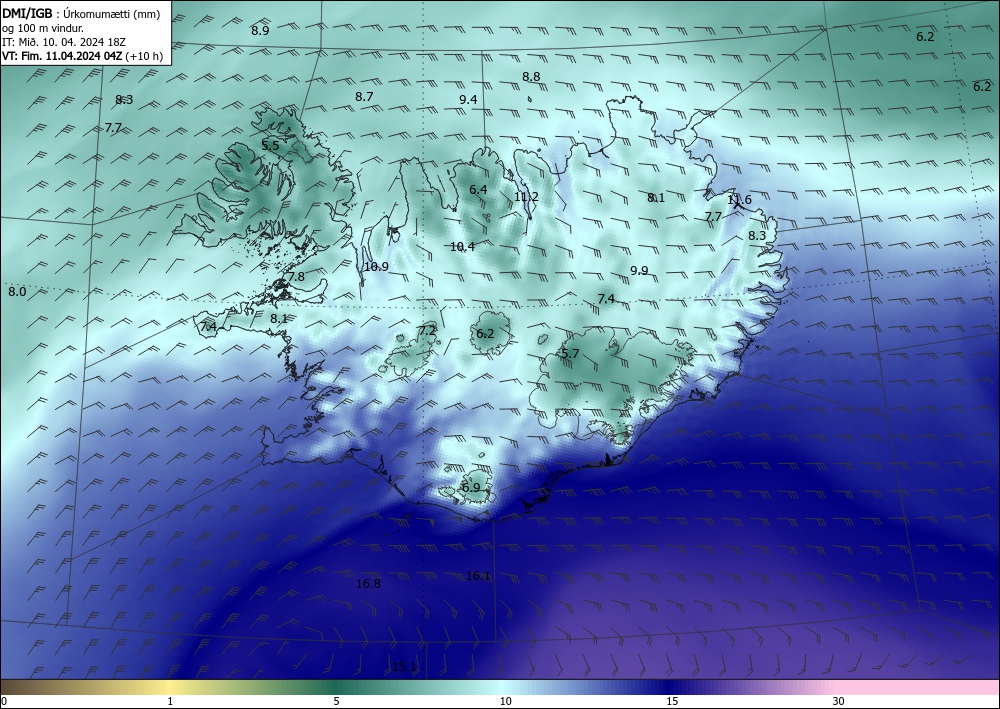This screenshot has width=1000, height=709.
Task: Click the '0' tick on the color scale
Action: click(4, 701)
